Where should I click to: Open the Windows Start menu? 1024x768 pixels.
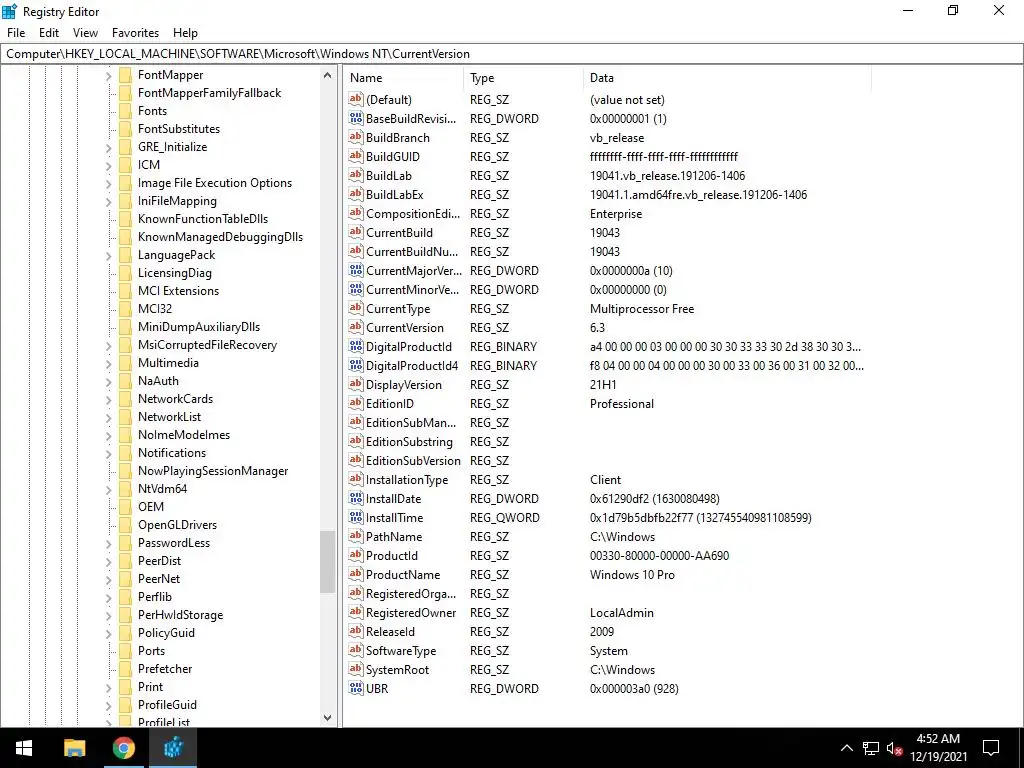pyautogui.click(x=24, y=748)
